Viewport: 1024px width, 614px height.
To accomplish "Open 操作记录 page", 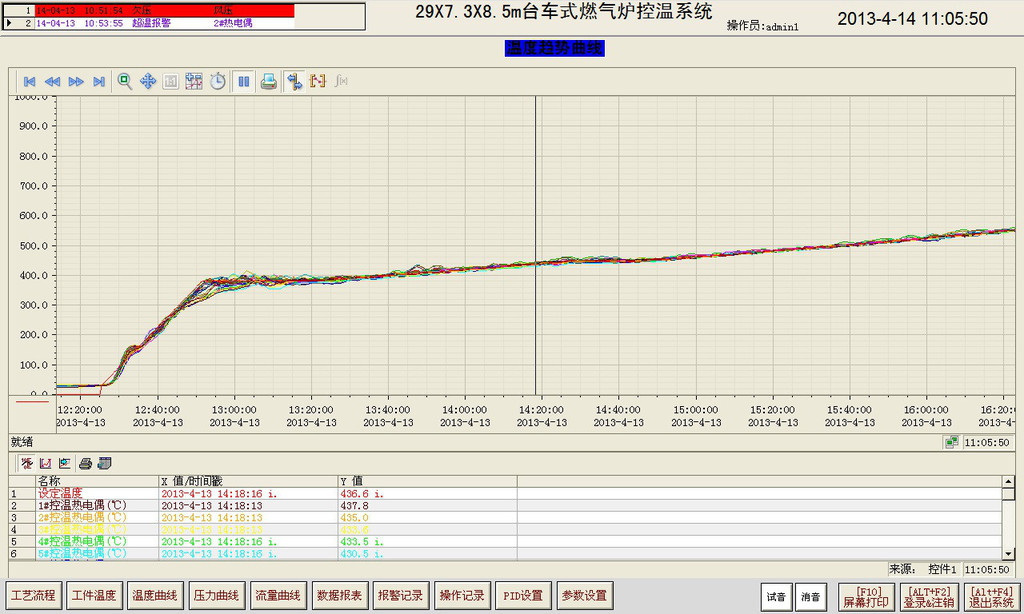I will tap(462, 596).
